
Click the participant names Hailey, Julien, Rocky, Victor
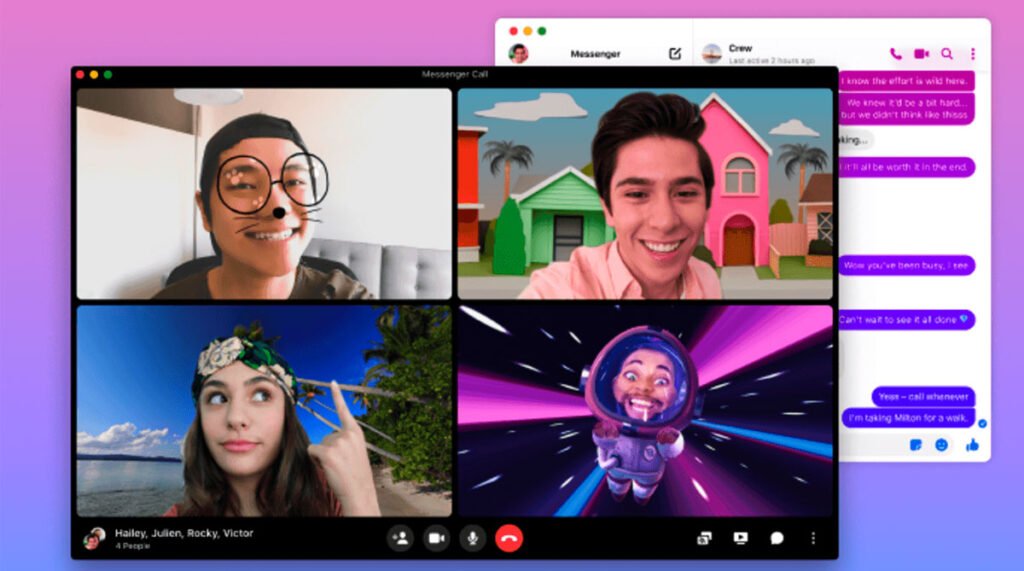(184, 533)
